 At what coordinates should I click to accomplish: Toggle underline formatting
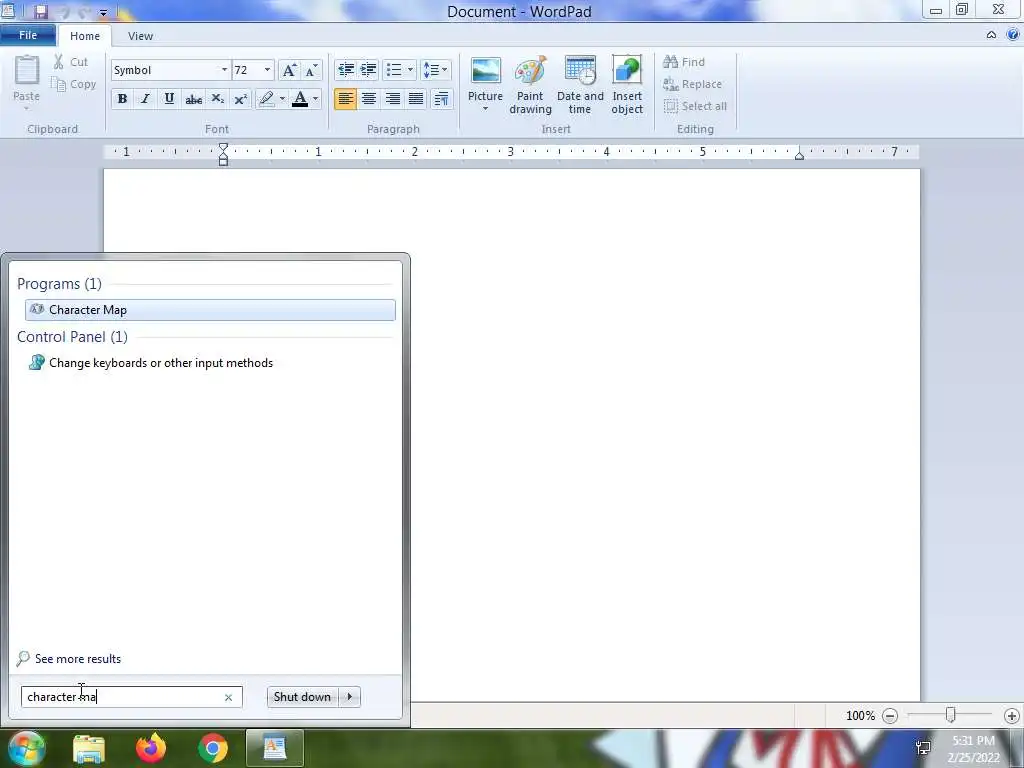click(x=169, y=99)
